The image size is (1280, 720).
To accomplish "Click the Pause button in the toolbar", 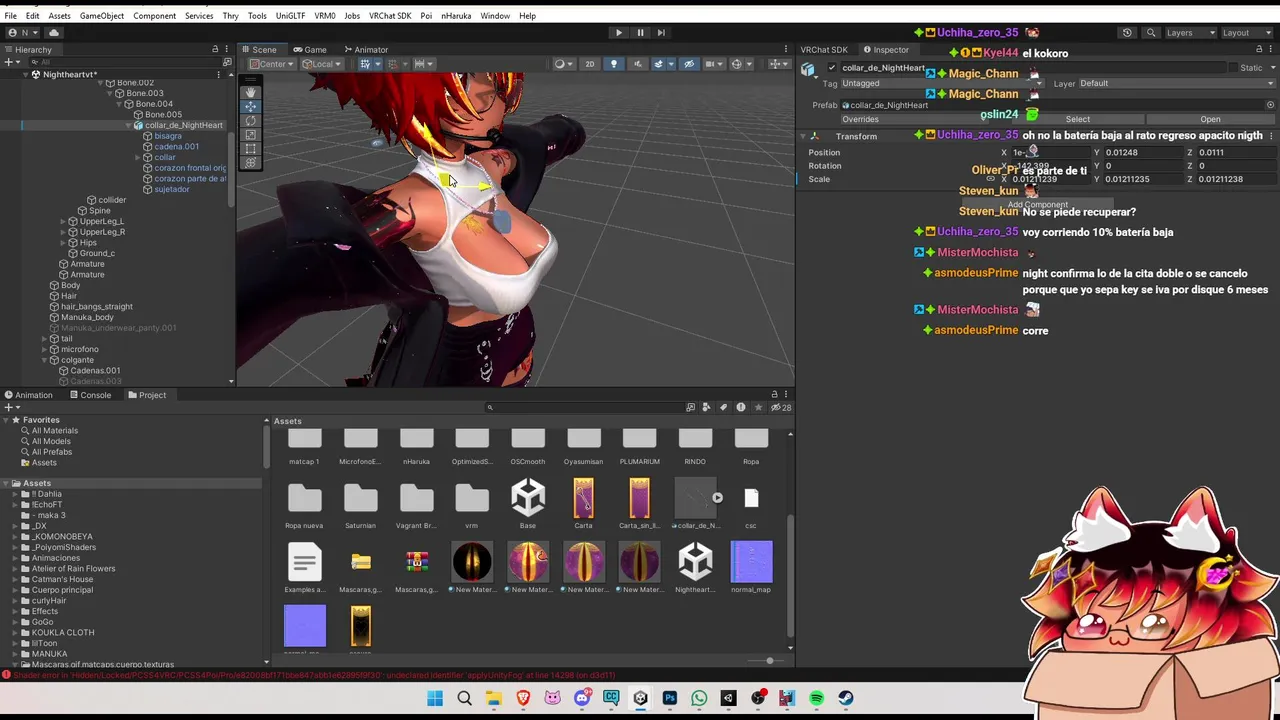I will pyautogui.click(x=640, y=32).
